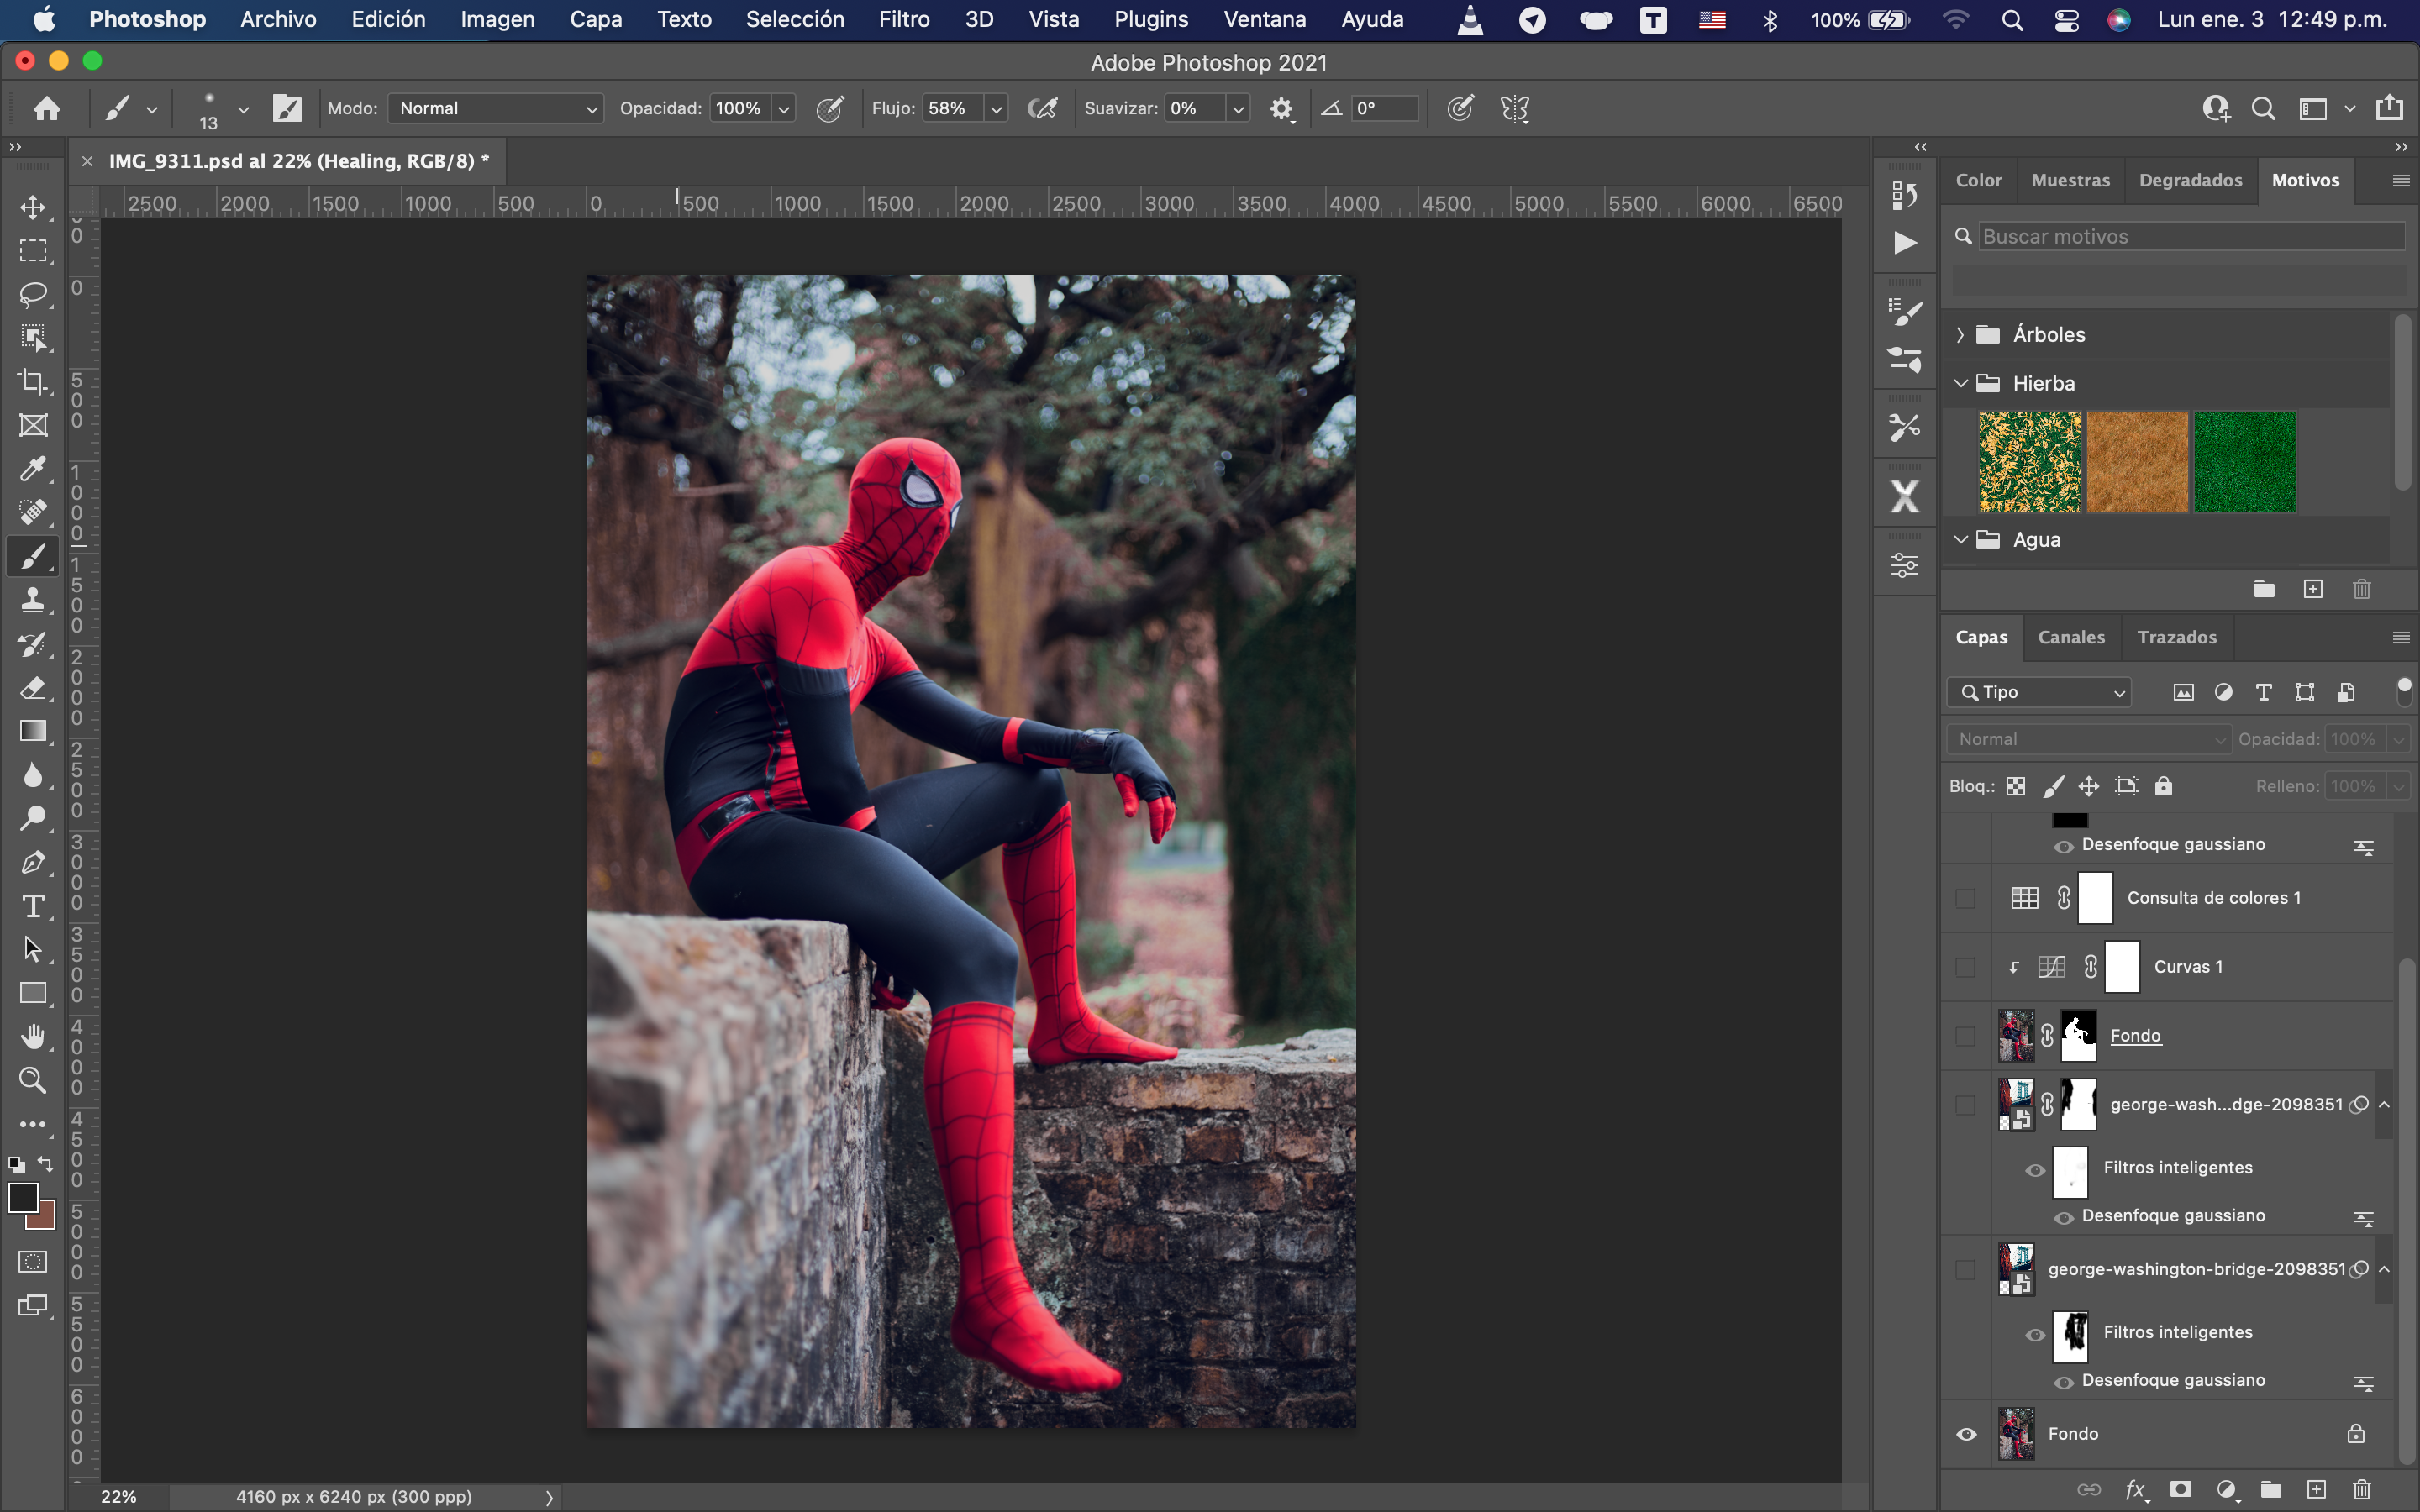Select the Move tool
This screenshot has width=2420, height=1512.
(33, 207)
